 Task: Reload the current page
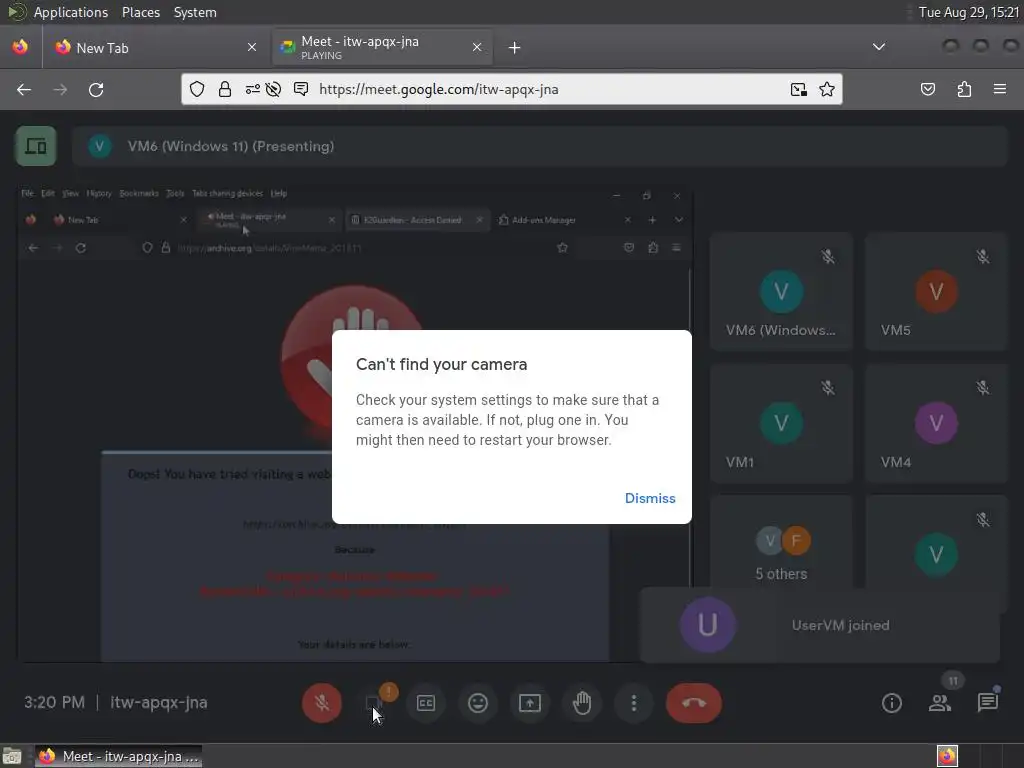(x=96, y=89)
